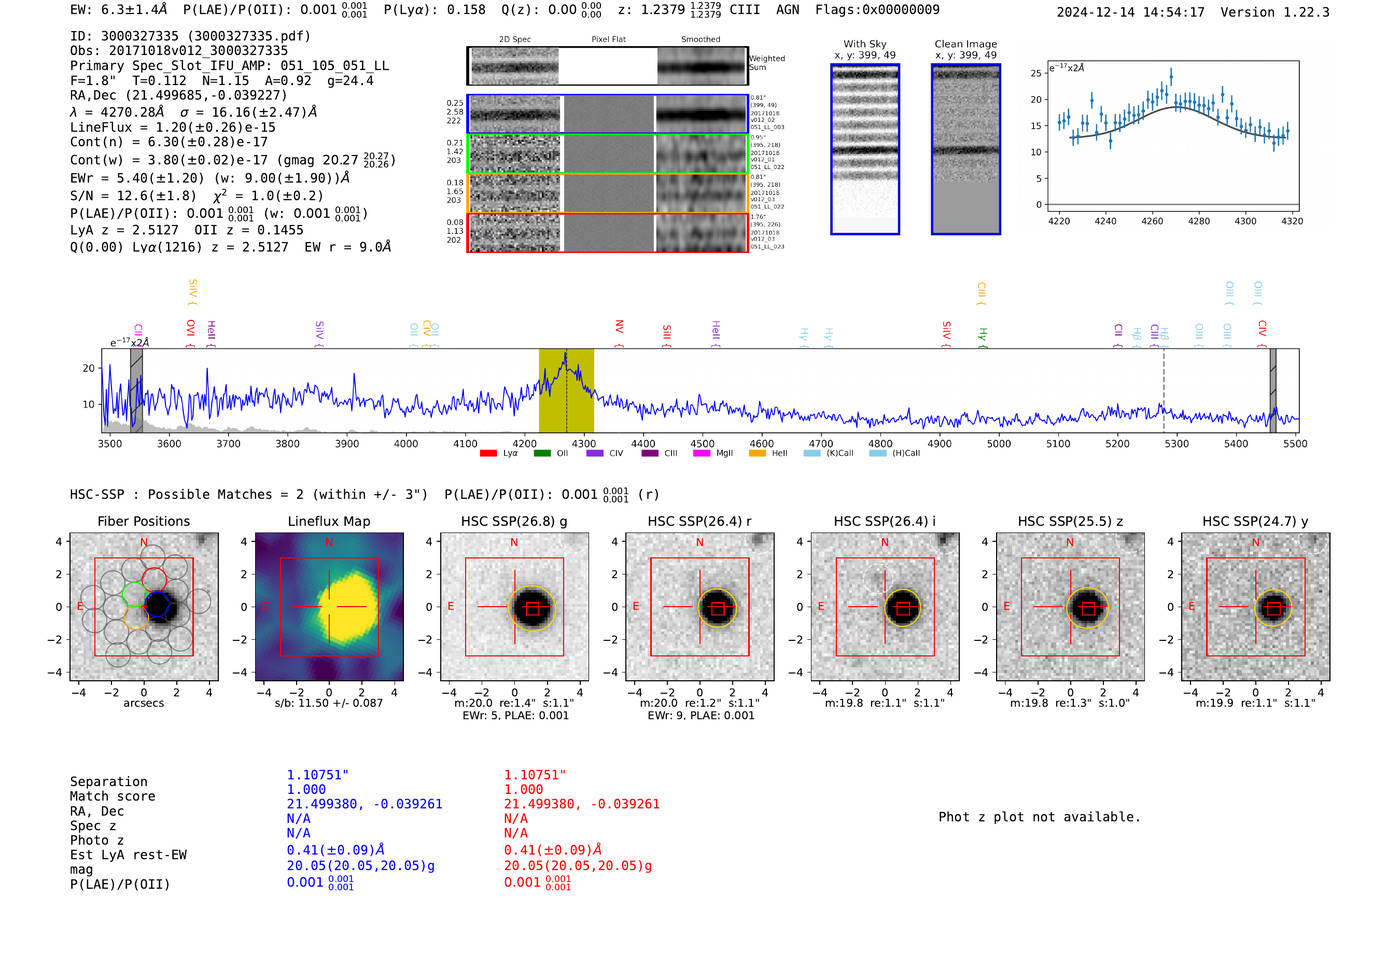Click Phot z plot not available message
This screenshot has width=1400, height=953.
[1039, 817]
